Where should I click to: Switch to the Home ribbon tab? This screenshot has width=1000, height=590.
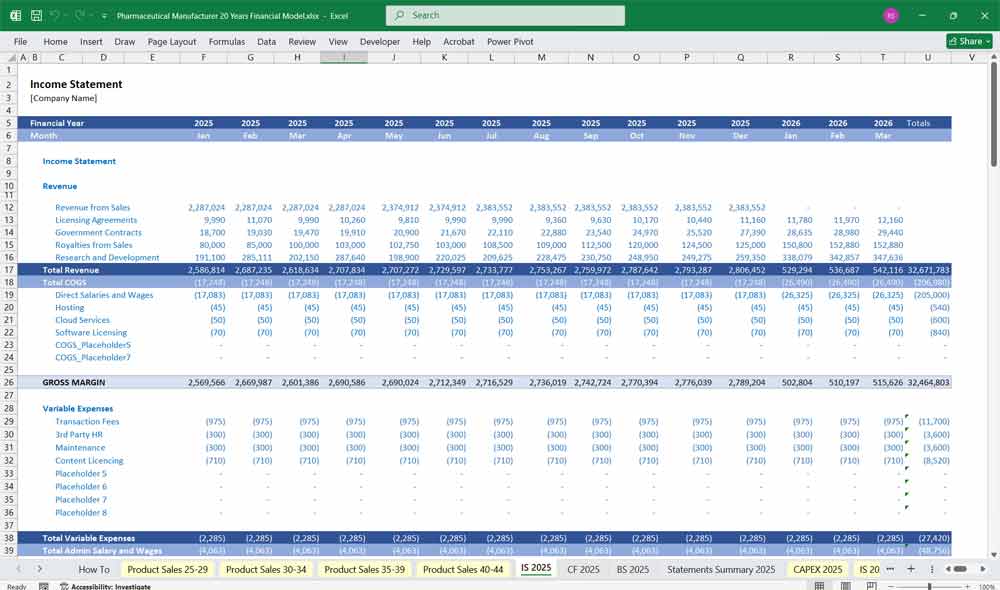[x=55, y=41]
